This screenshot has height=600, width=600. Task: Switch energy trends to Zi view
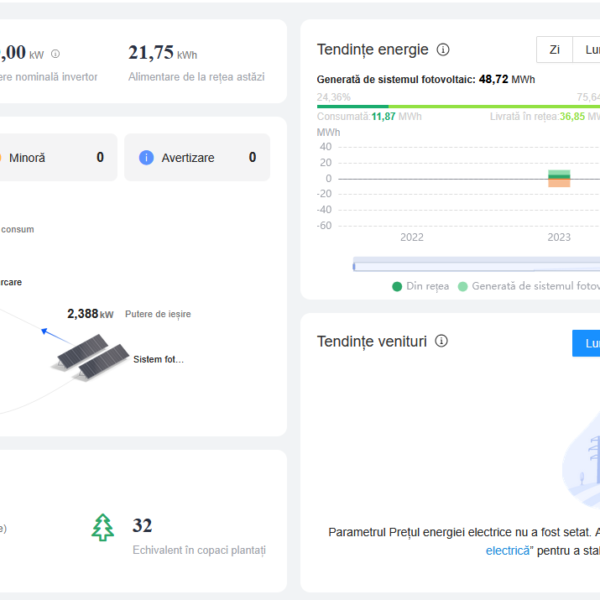click(x=554, y=50)
